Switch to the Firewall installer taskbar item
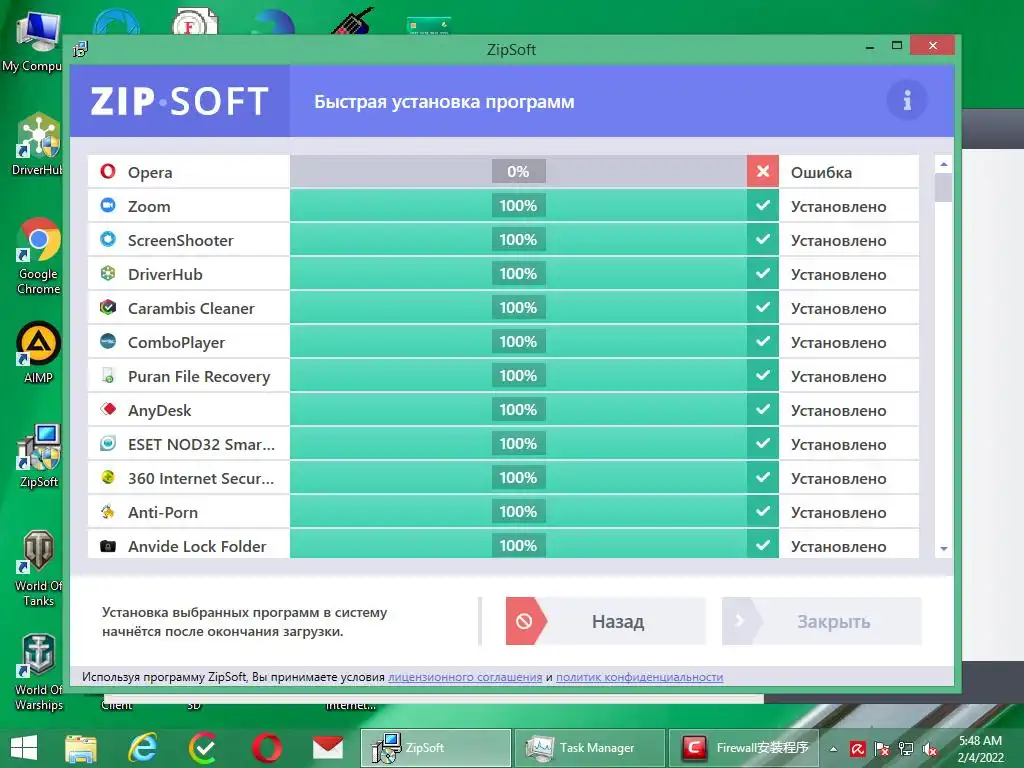 tap(744, 748)
